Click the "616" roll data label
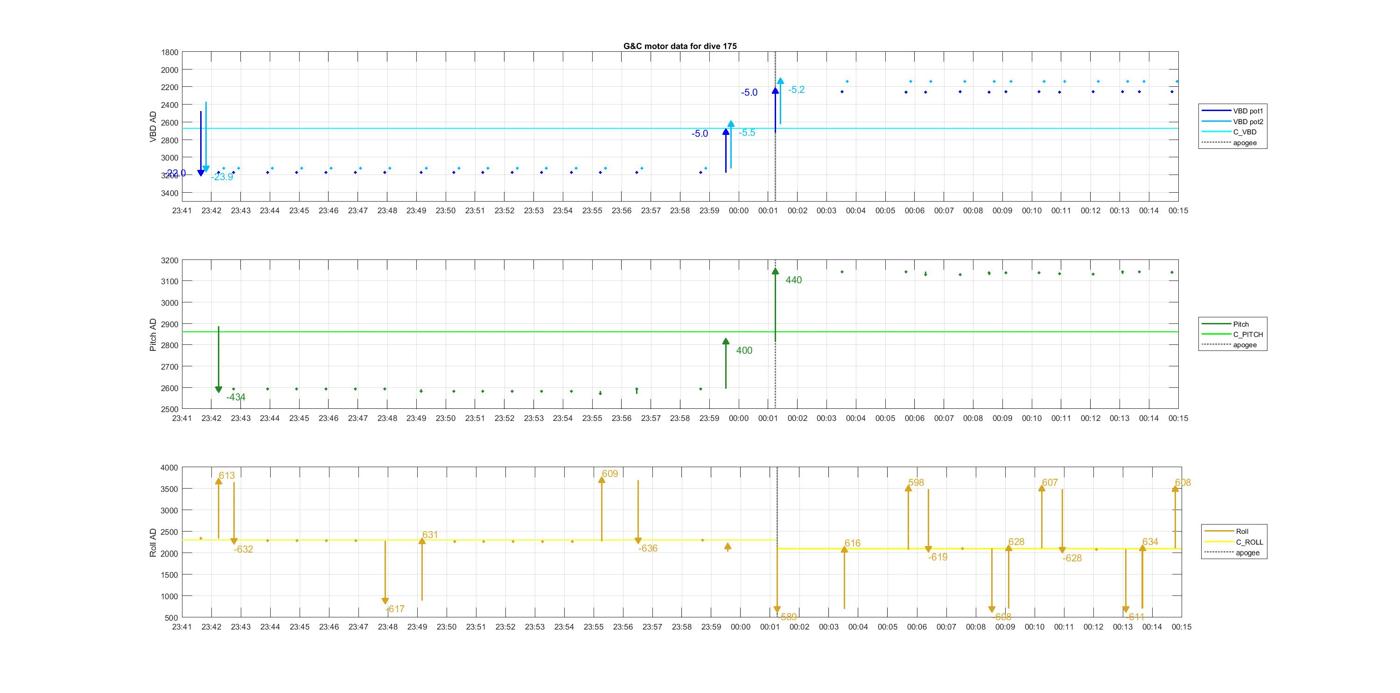 point(852,544)
